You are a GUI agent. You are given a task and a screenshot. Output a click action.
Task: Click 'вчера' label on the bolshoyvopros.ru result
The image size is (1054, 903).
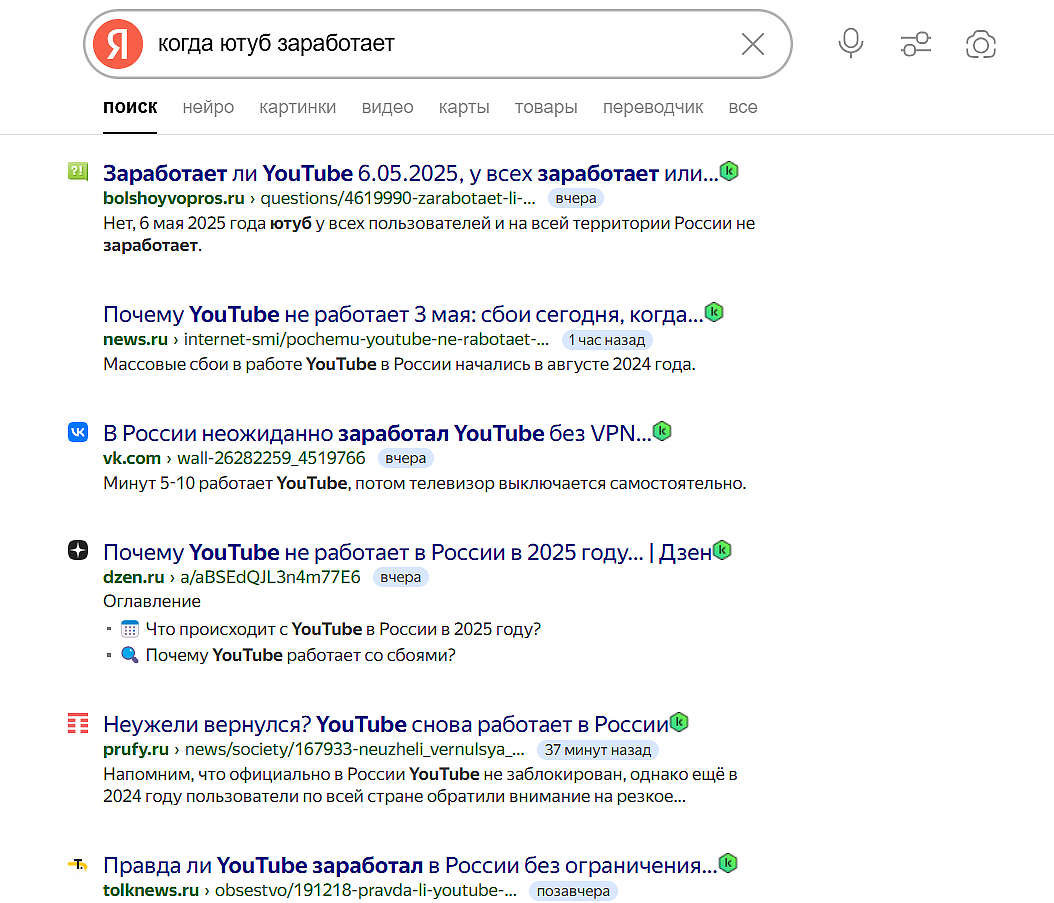pos(576,199)
